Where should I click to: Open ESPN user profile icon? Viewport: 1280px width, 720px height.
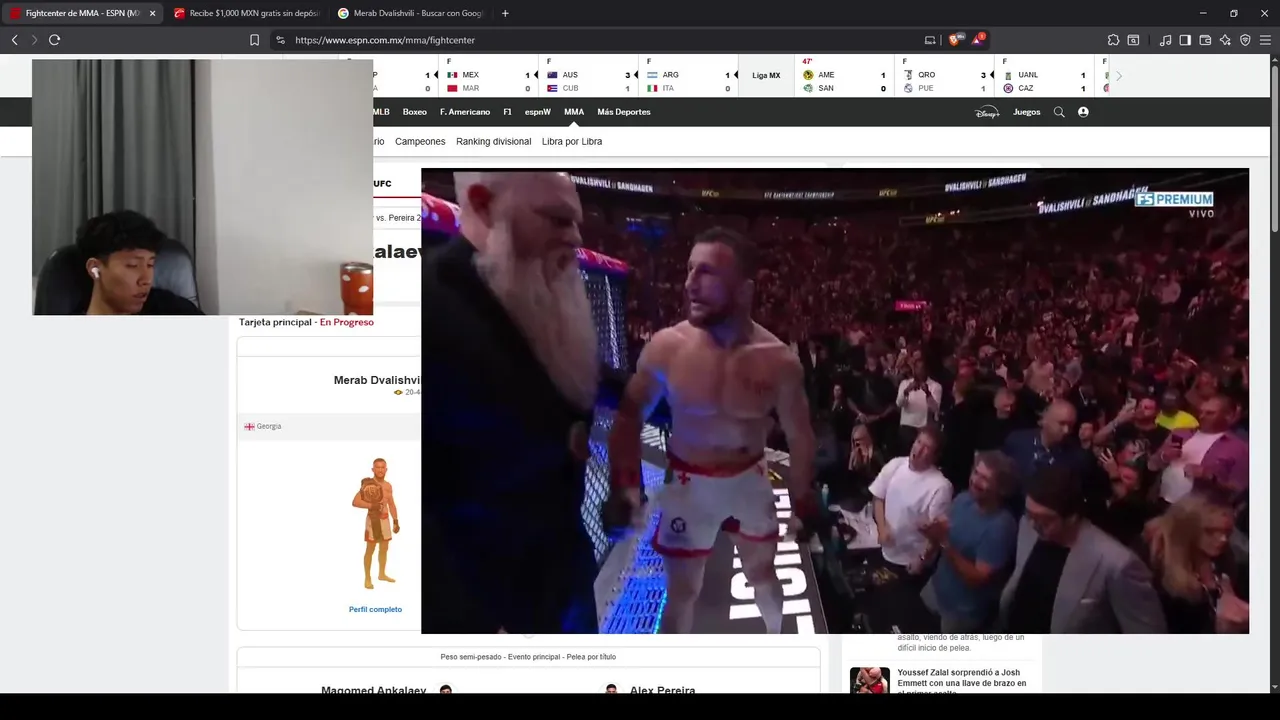click(1083, 112)
